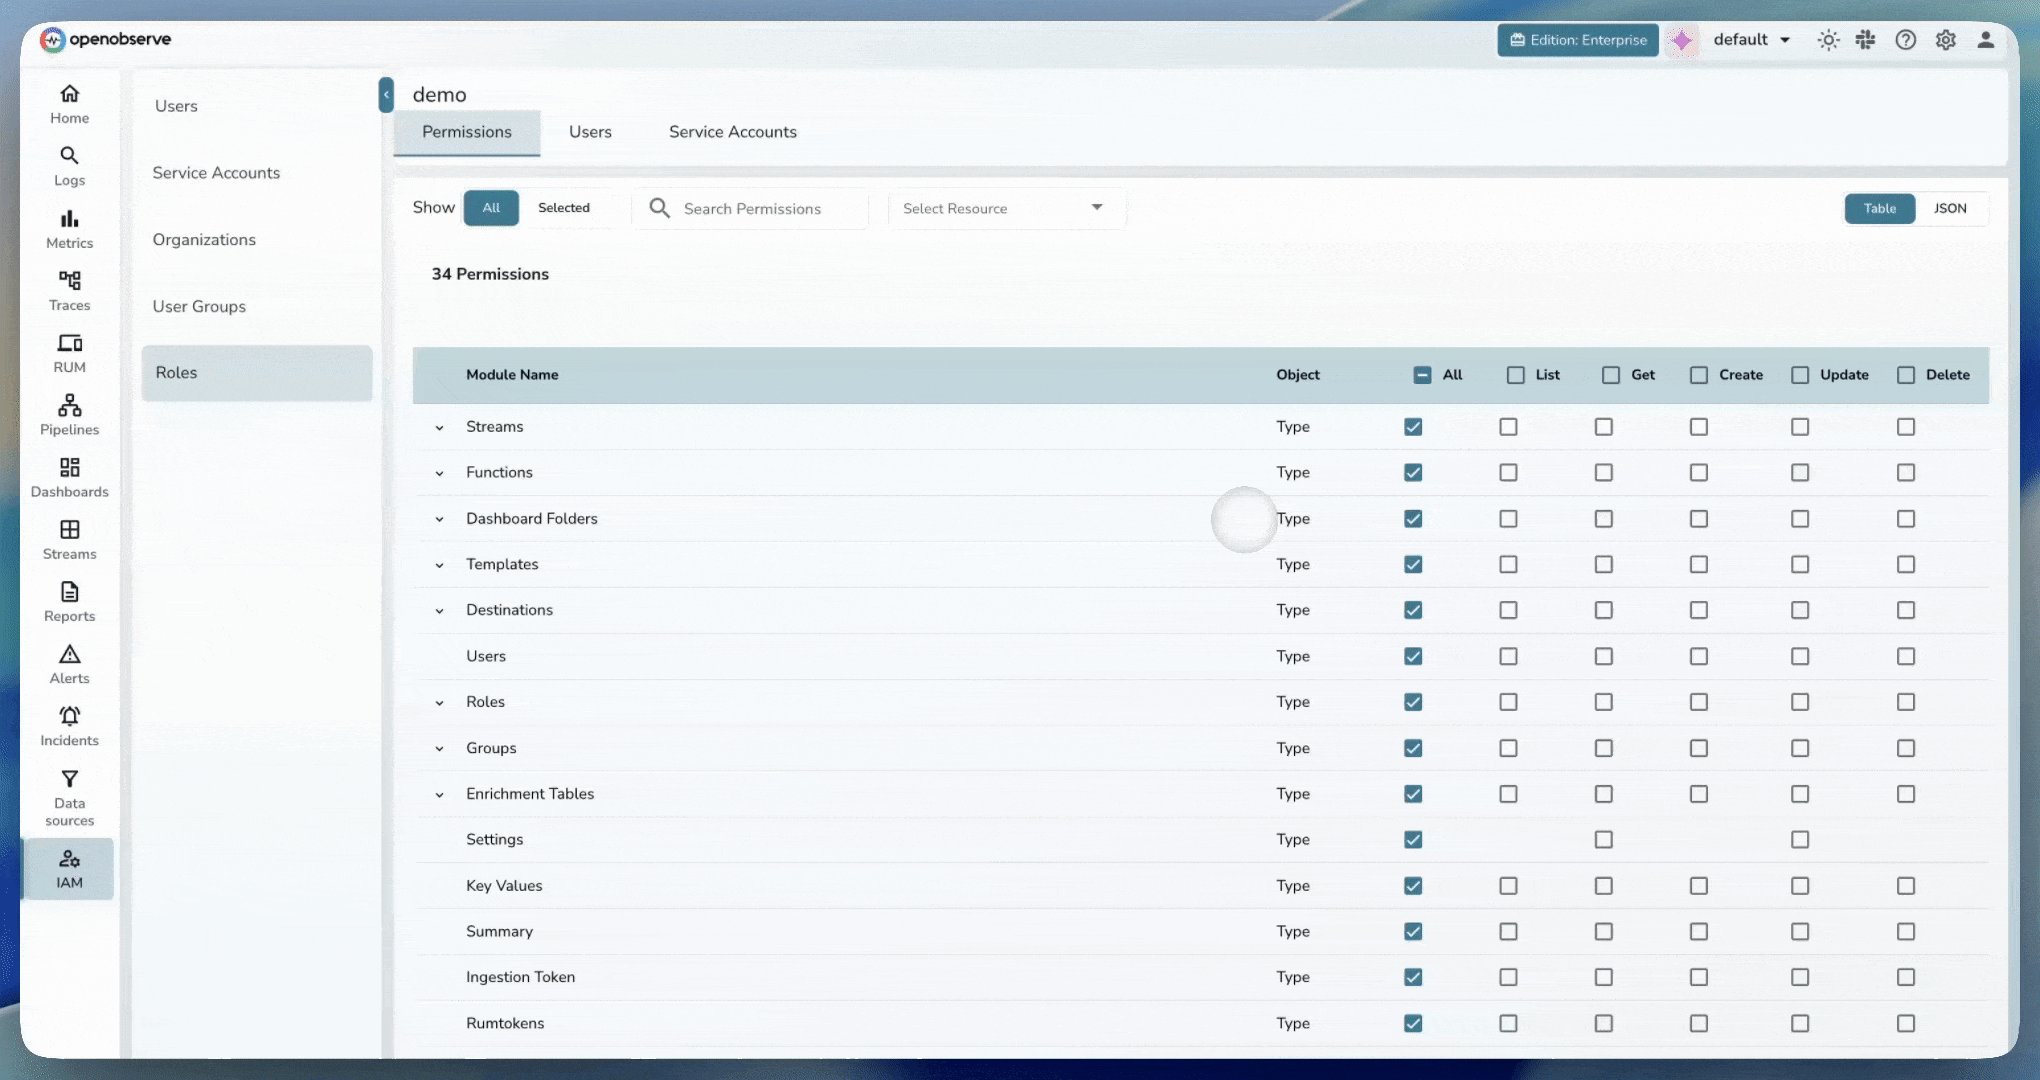Image resolution: width=2040 pixels, height=1080 pixels.
Task: Show only Selected permissions
Action: coord(564,208)
